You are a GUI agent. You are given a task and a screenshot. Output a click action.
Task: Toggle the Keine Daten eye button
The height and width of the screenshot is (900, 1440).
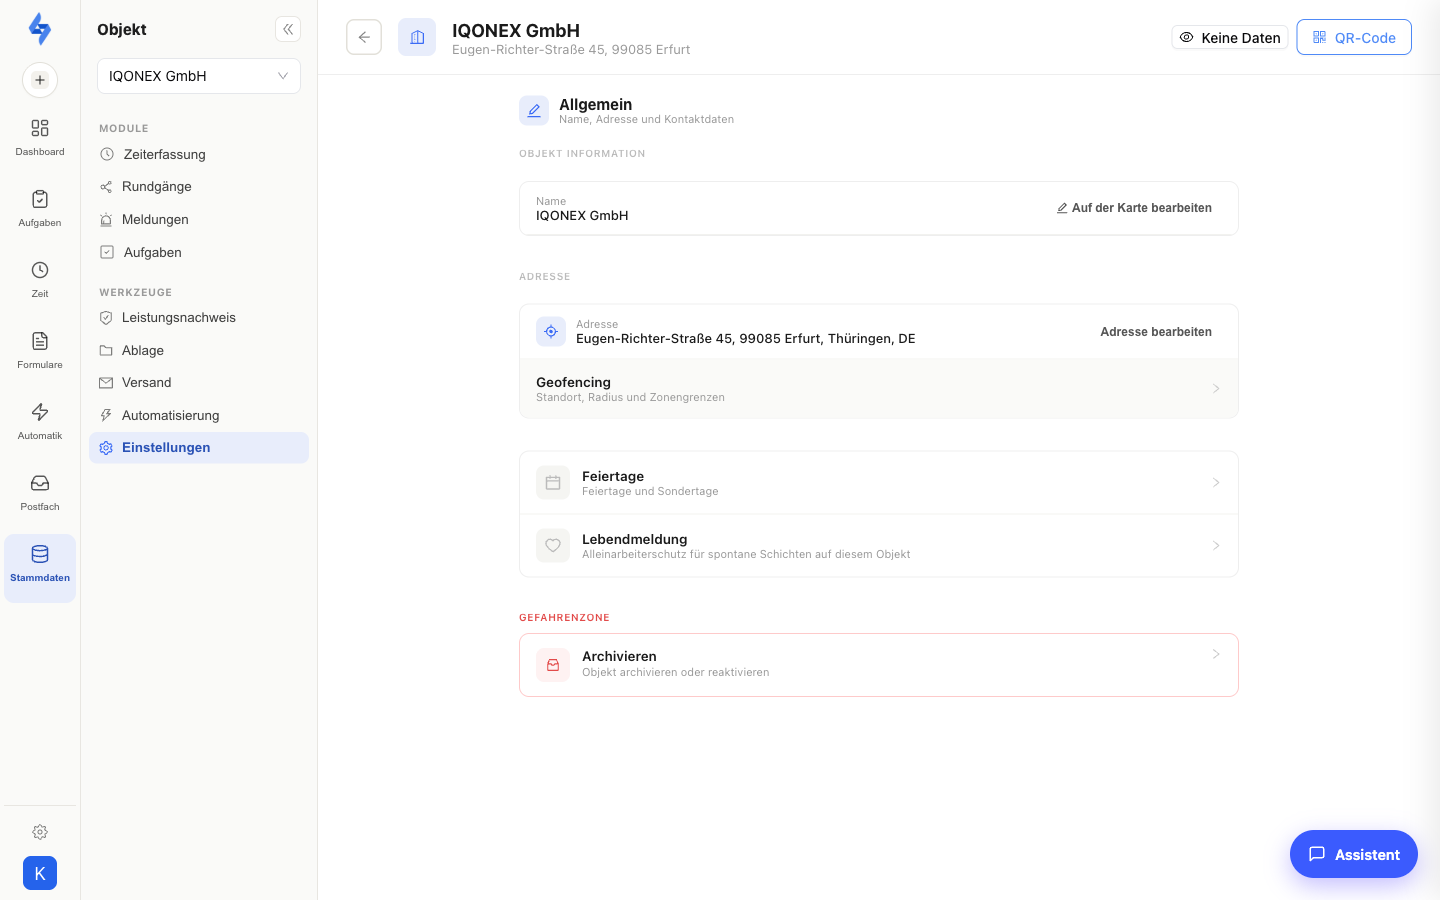click(x=1230, y=37)
